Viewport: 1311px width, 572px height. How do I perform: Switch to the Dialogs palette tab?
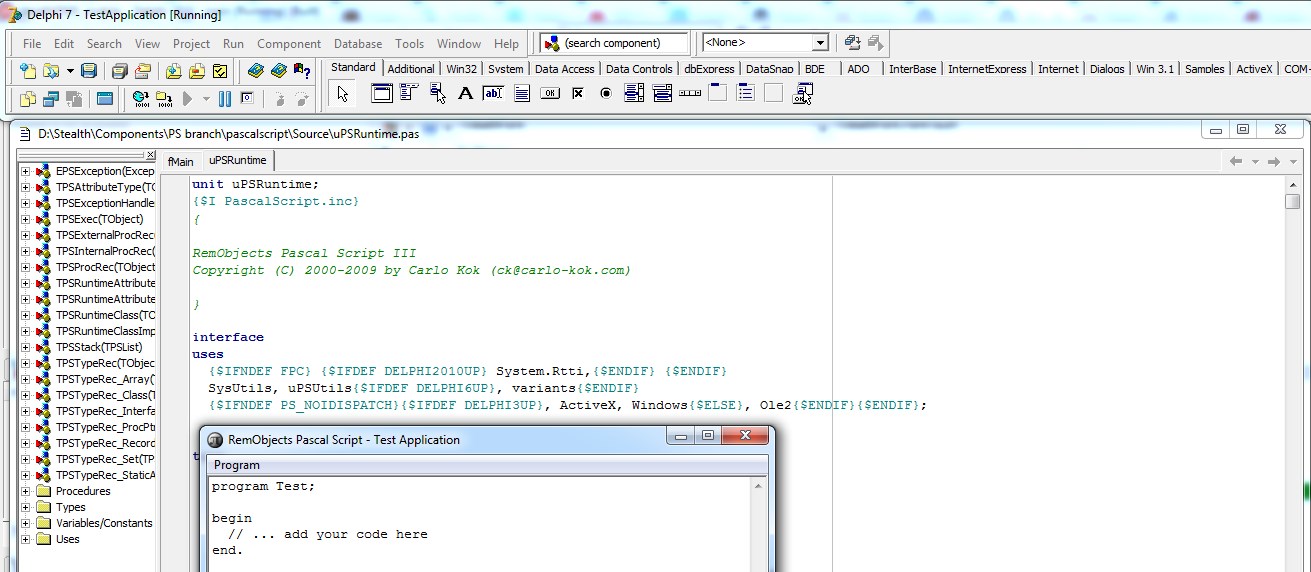[x=1107, y=69]
